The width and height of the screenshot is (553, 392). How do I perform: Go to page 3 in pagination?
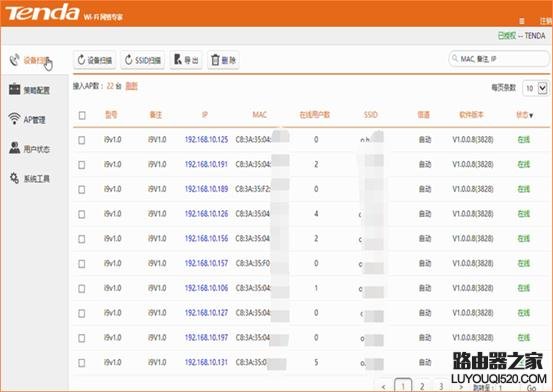click(441, 386)
